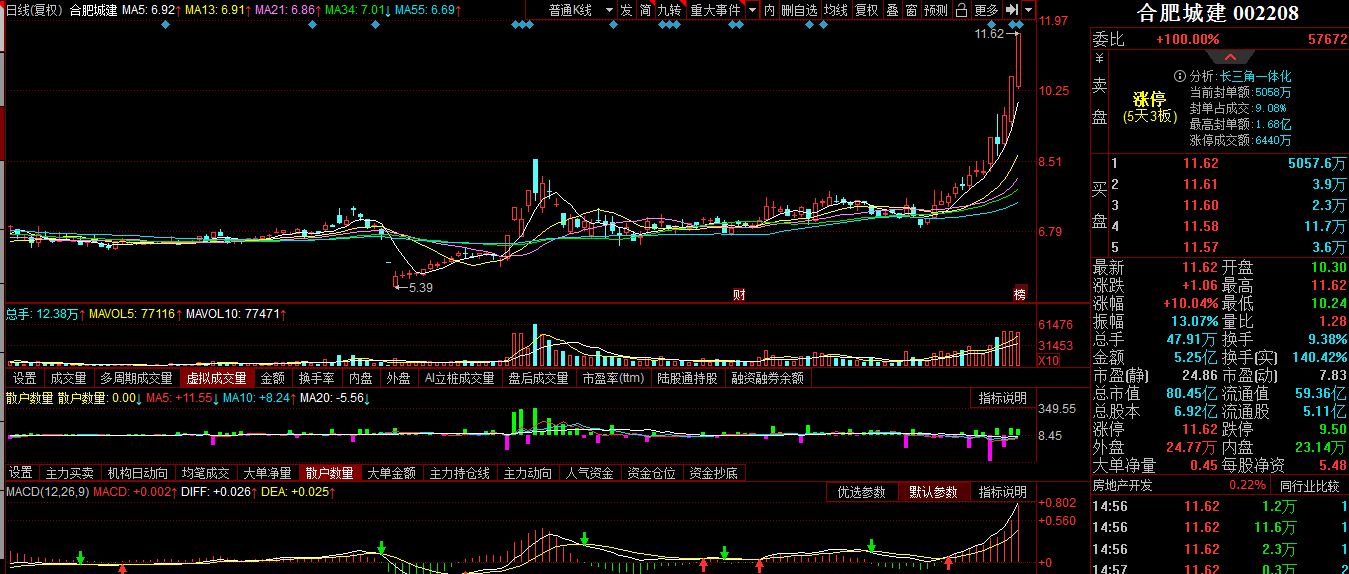
Task: Toggle the 均线 moving average display
Action: click(836, 10)
